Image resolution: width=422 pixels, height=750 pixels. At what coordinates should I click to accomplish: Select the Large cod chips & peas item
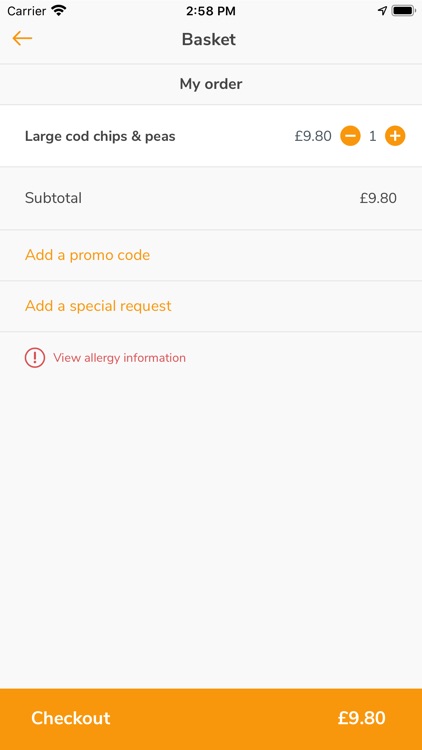point(100,136)
